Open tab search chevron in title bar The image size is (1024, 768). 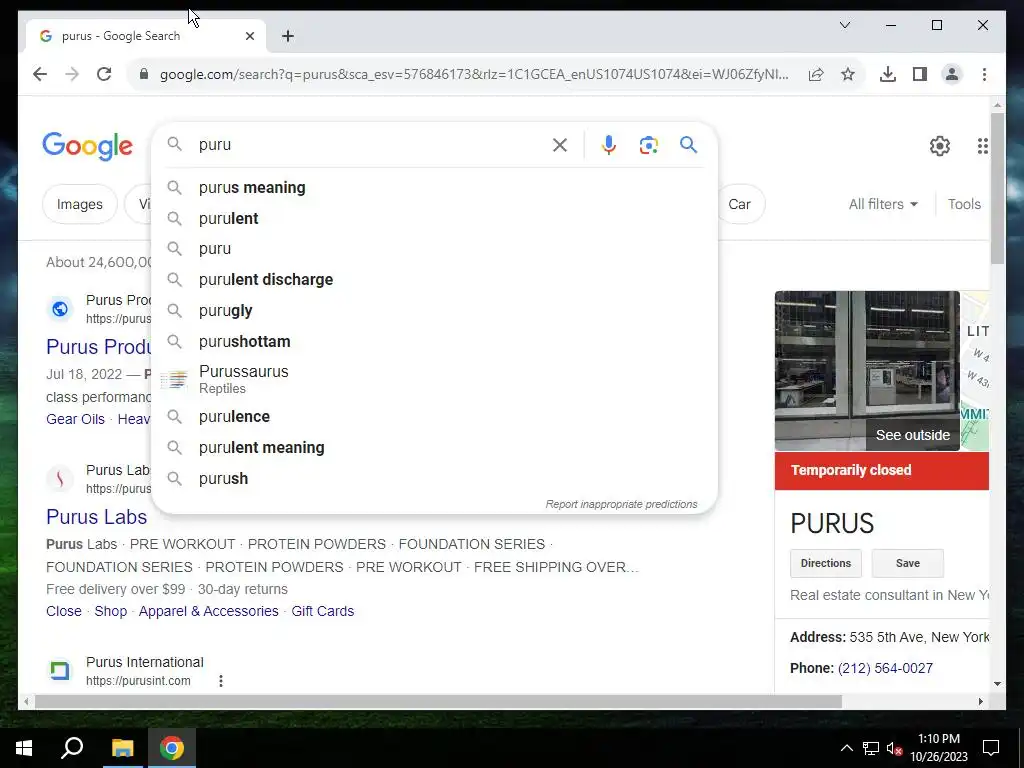(x=844, y=25)
